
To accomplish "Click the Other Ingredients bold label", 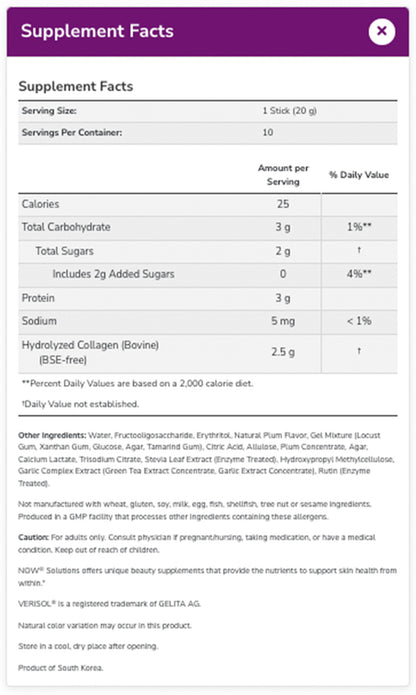I will pyautogui.click(x=52, y=435).
